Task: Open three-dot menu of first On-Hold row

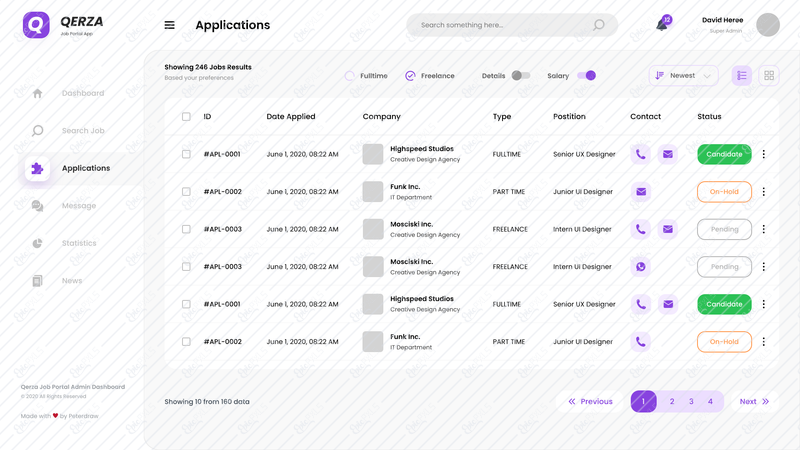Action: (764, 192)
